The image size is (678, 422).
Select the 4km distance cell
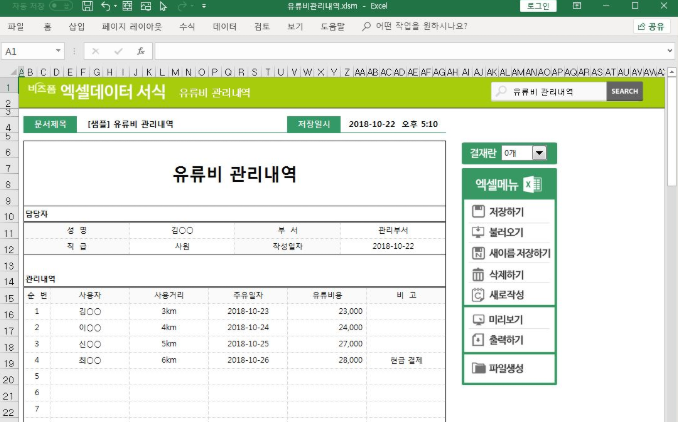(x=169, y=327)
